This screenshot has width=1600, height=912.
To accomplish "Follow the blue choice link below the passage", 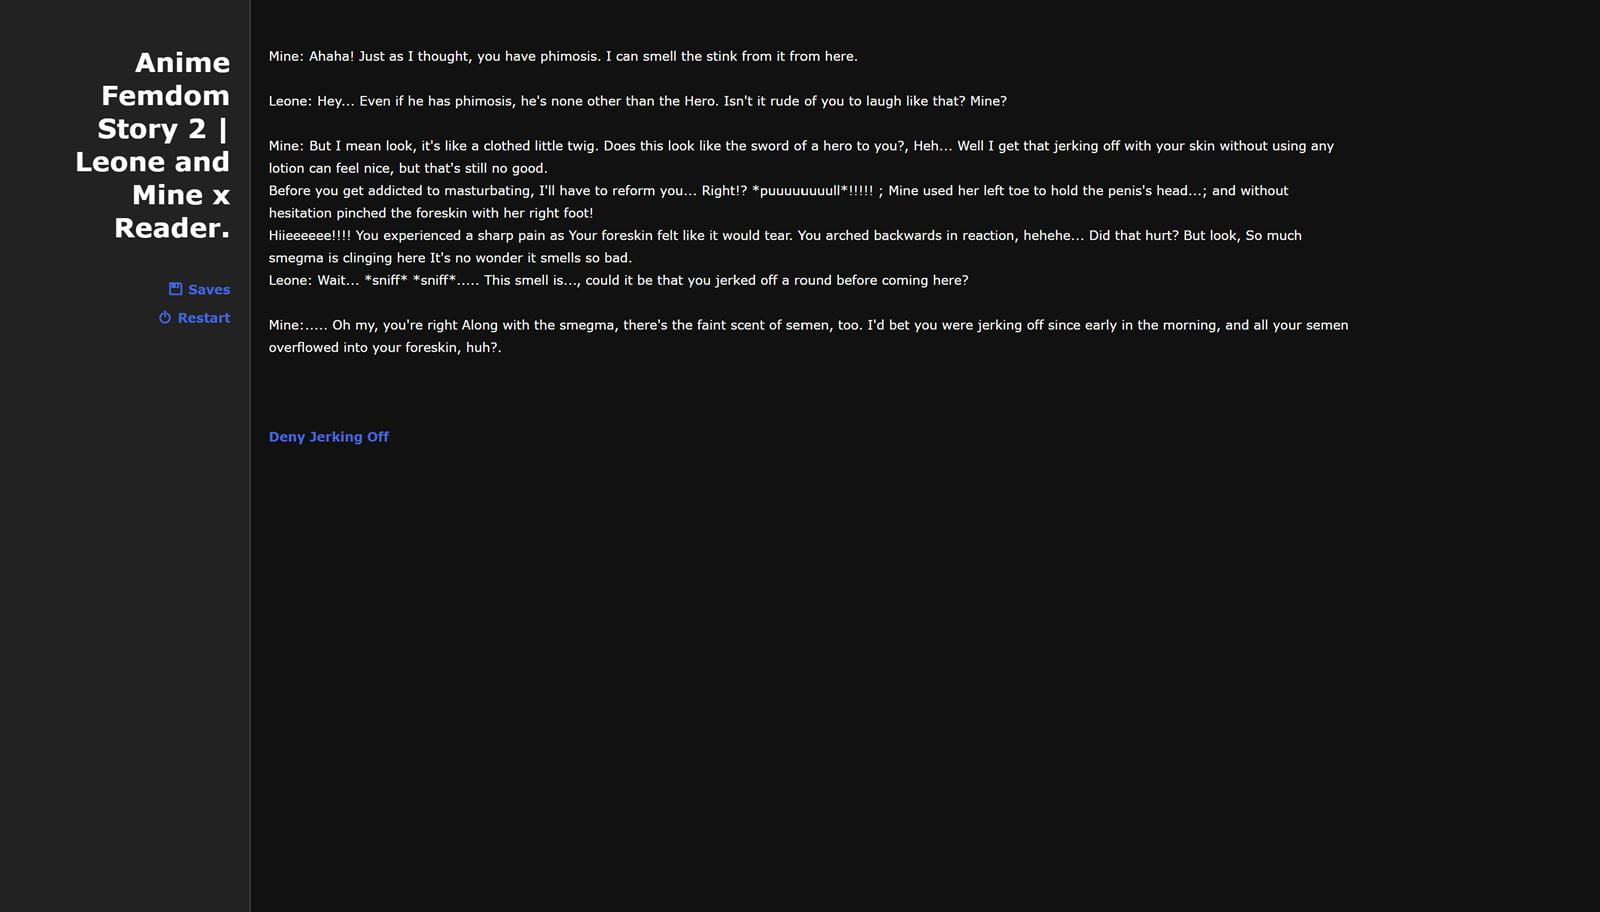I will (328, 437).
